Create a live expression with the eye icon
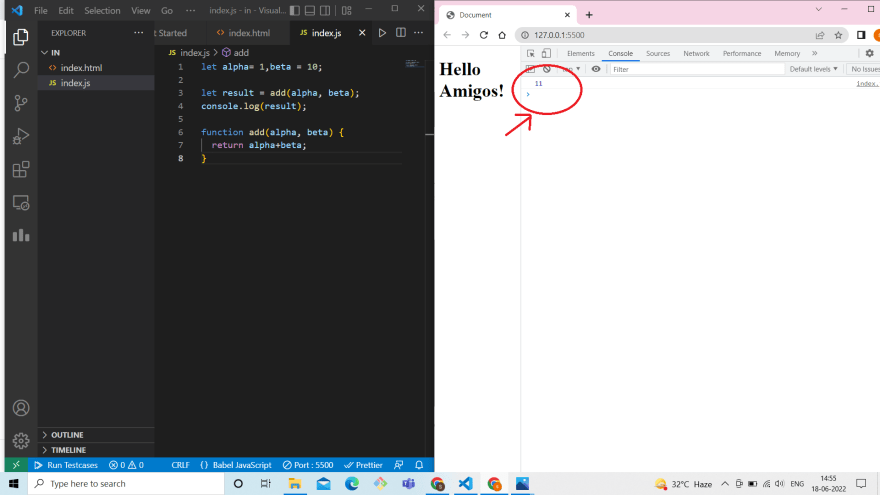The height and width of the screenshot is (495, 880). coord(596,69)
